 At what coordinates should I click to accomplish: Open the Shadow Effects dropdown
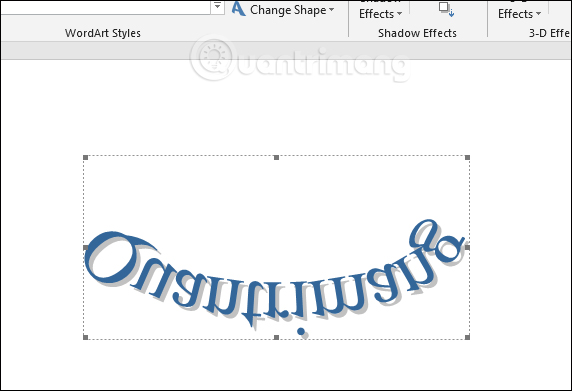[380, 14]
